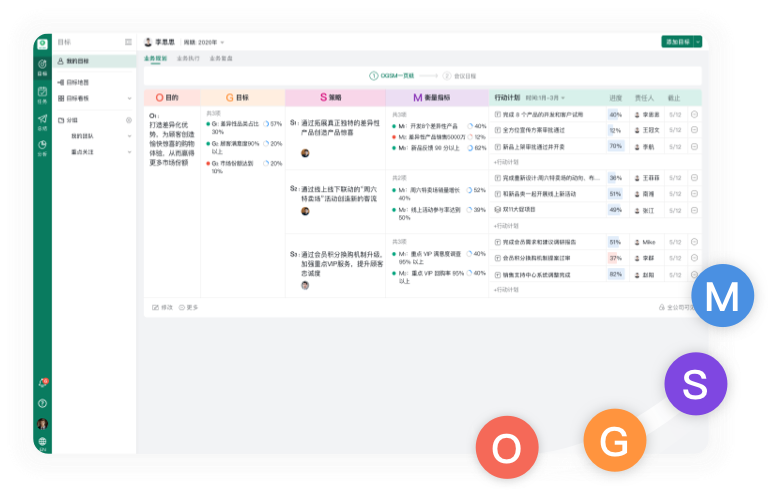Click the minus circle on the 12% action row

(x=694, y=130)
